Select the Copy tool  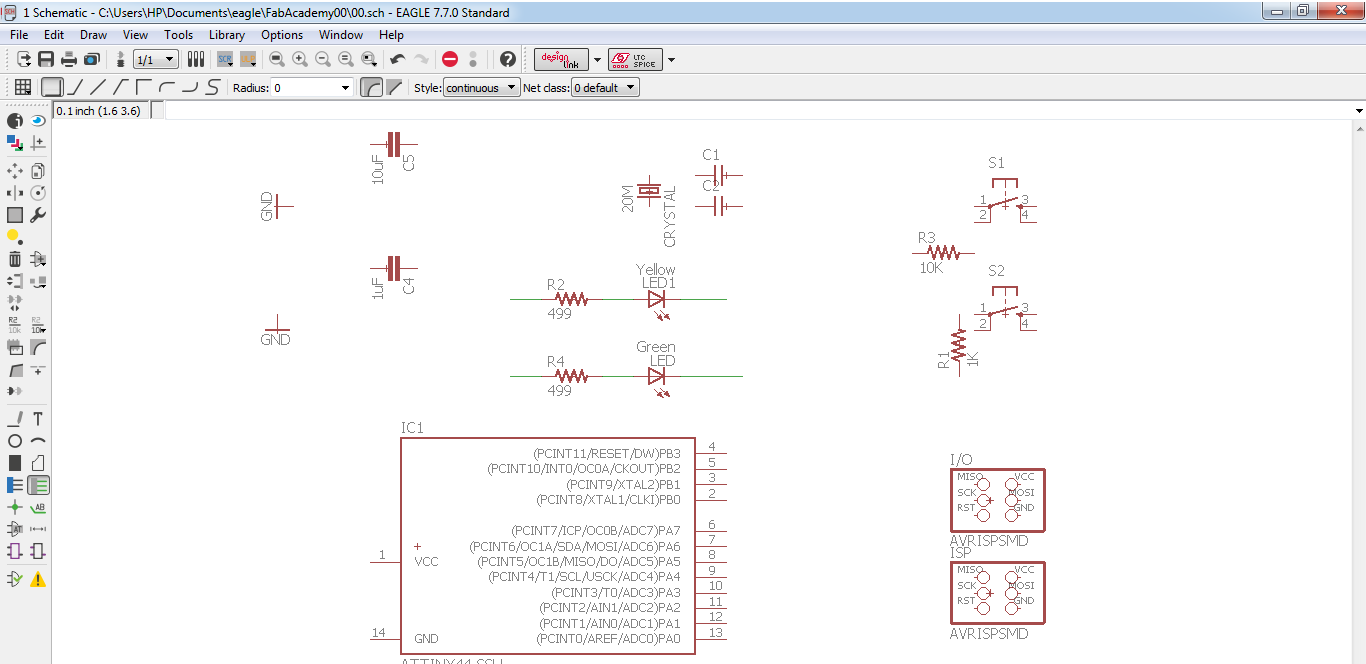pos(38,171)
